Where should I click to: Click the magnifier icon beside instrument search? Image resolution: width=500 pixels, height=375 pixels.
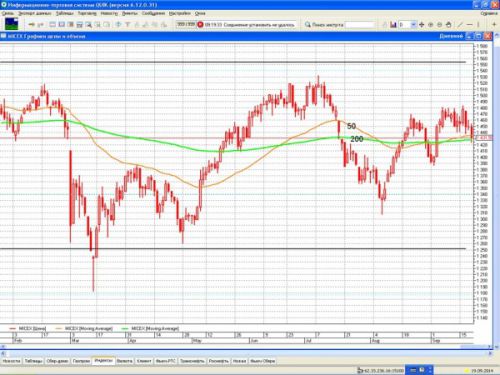(x=308, y=25)
